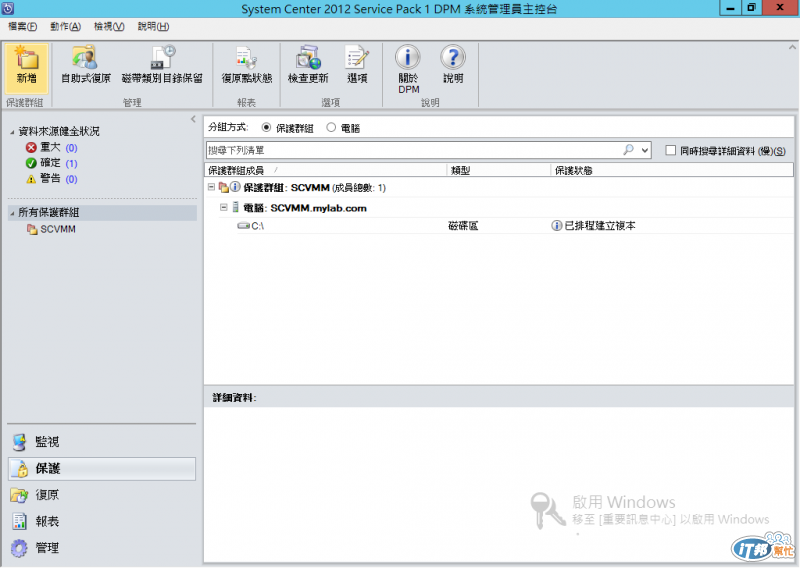800x568 pixels.
Task: Click the 保護群組: SCVMM group title text
Action: point(286,187)
